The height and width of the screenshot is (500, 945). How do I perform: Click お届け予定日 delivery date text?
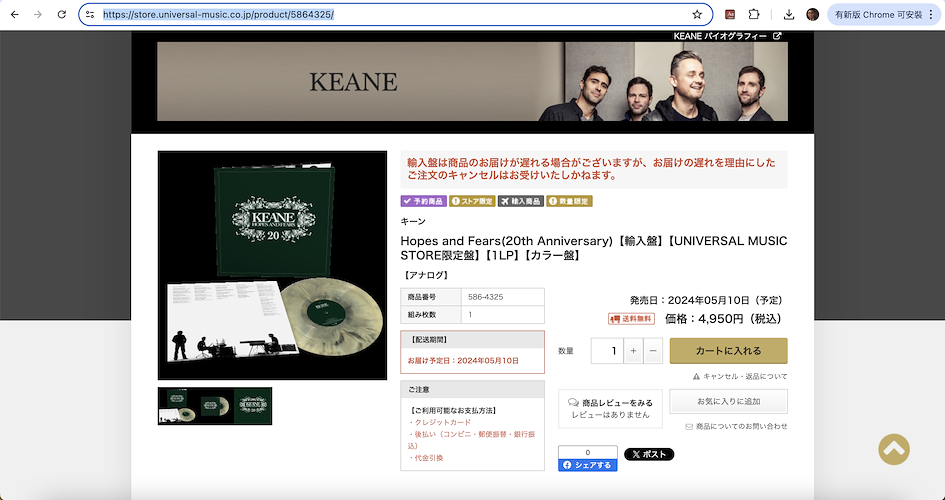tap(463, 361)
